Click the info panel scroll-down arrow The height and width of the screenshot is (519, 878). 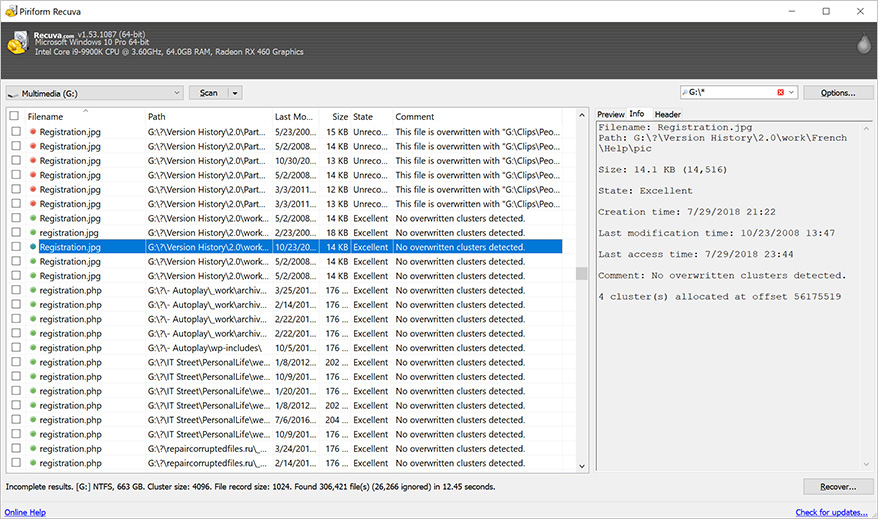point(866,464)
